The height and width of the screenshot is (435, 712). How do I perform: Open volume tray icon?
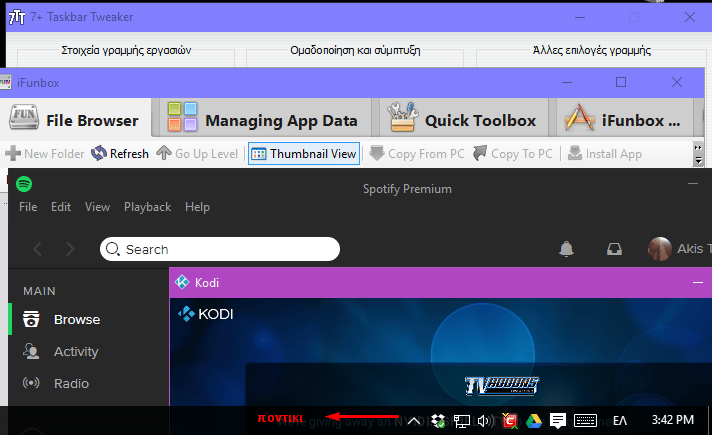coord(485,421)
